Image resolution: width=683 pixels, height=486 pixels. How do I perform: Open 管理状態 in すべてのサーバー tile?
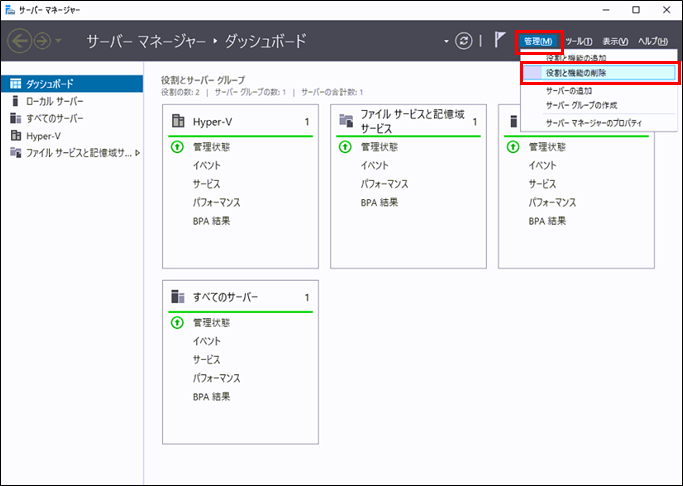(211, 323)
